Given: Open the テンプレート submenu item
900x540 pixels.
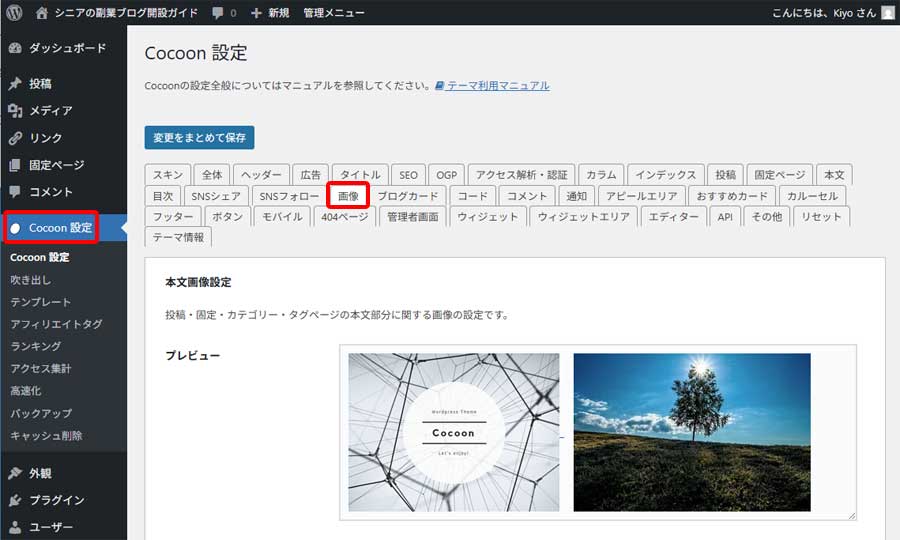Looking at the screenshot, I should 40,302.
